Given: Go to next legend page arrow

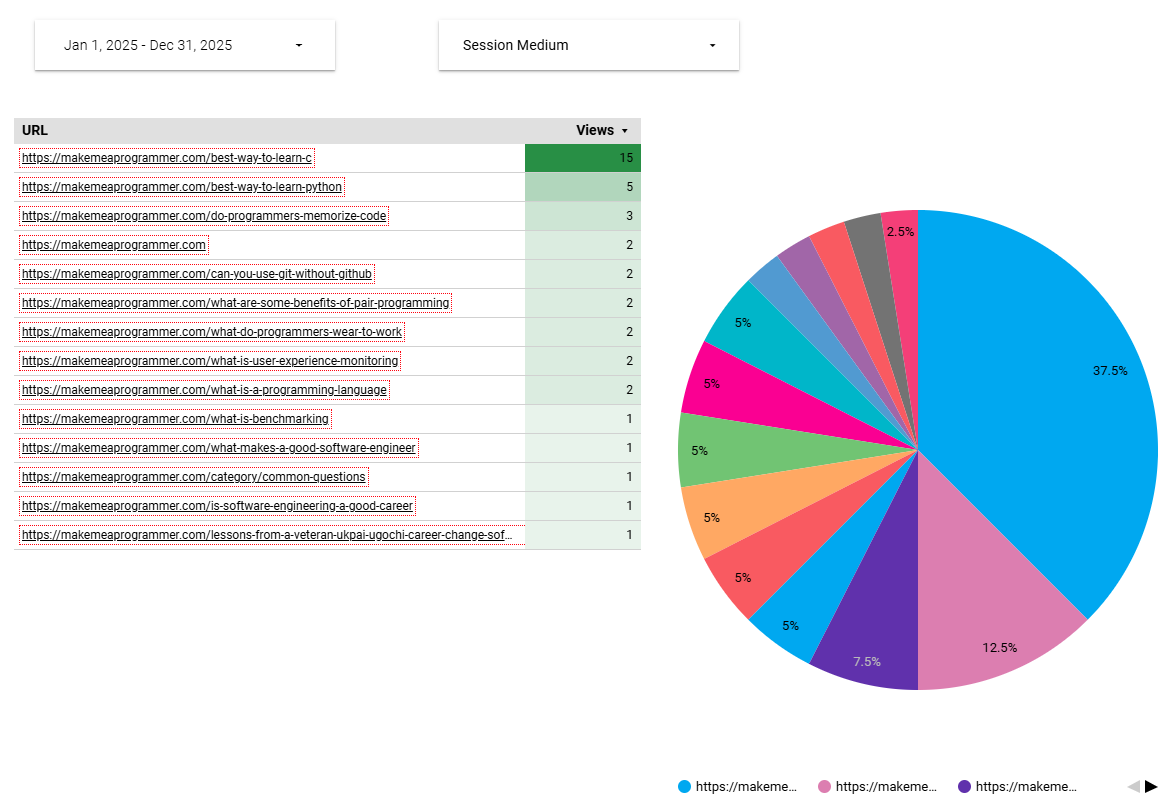Looking at the screenshot, I should 1151,787.
